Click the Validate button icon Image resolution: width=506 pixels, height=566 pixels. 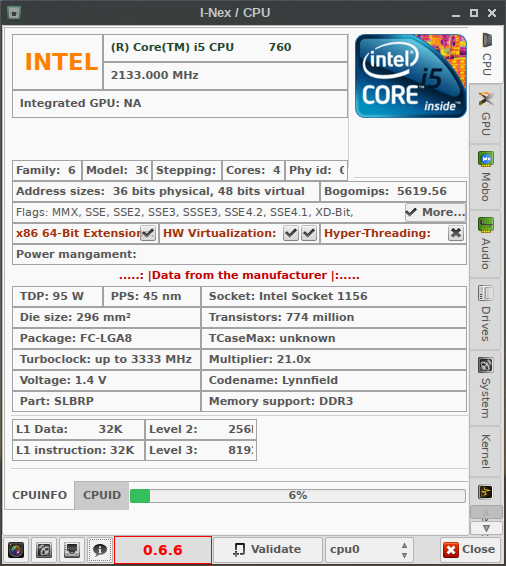(x=239, y=550)
